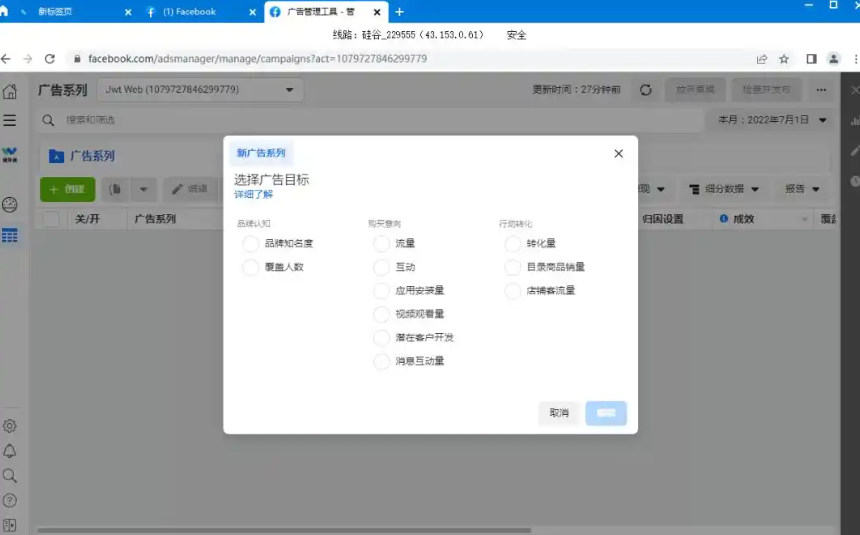Click the right panel clock history icon
The height and width of the screenshot is (535, 860).
[x=855, y=182]
